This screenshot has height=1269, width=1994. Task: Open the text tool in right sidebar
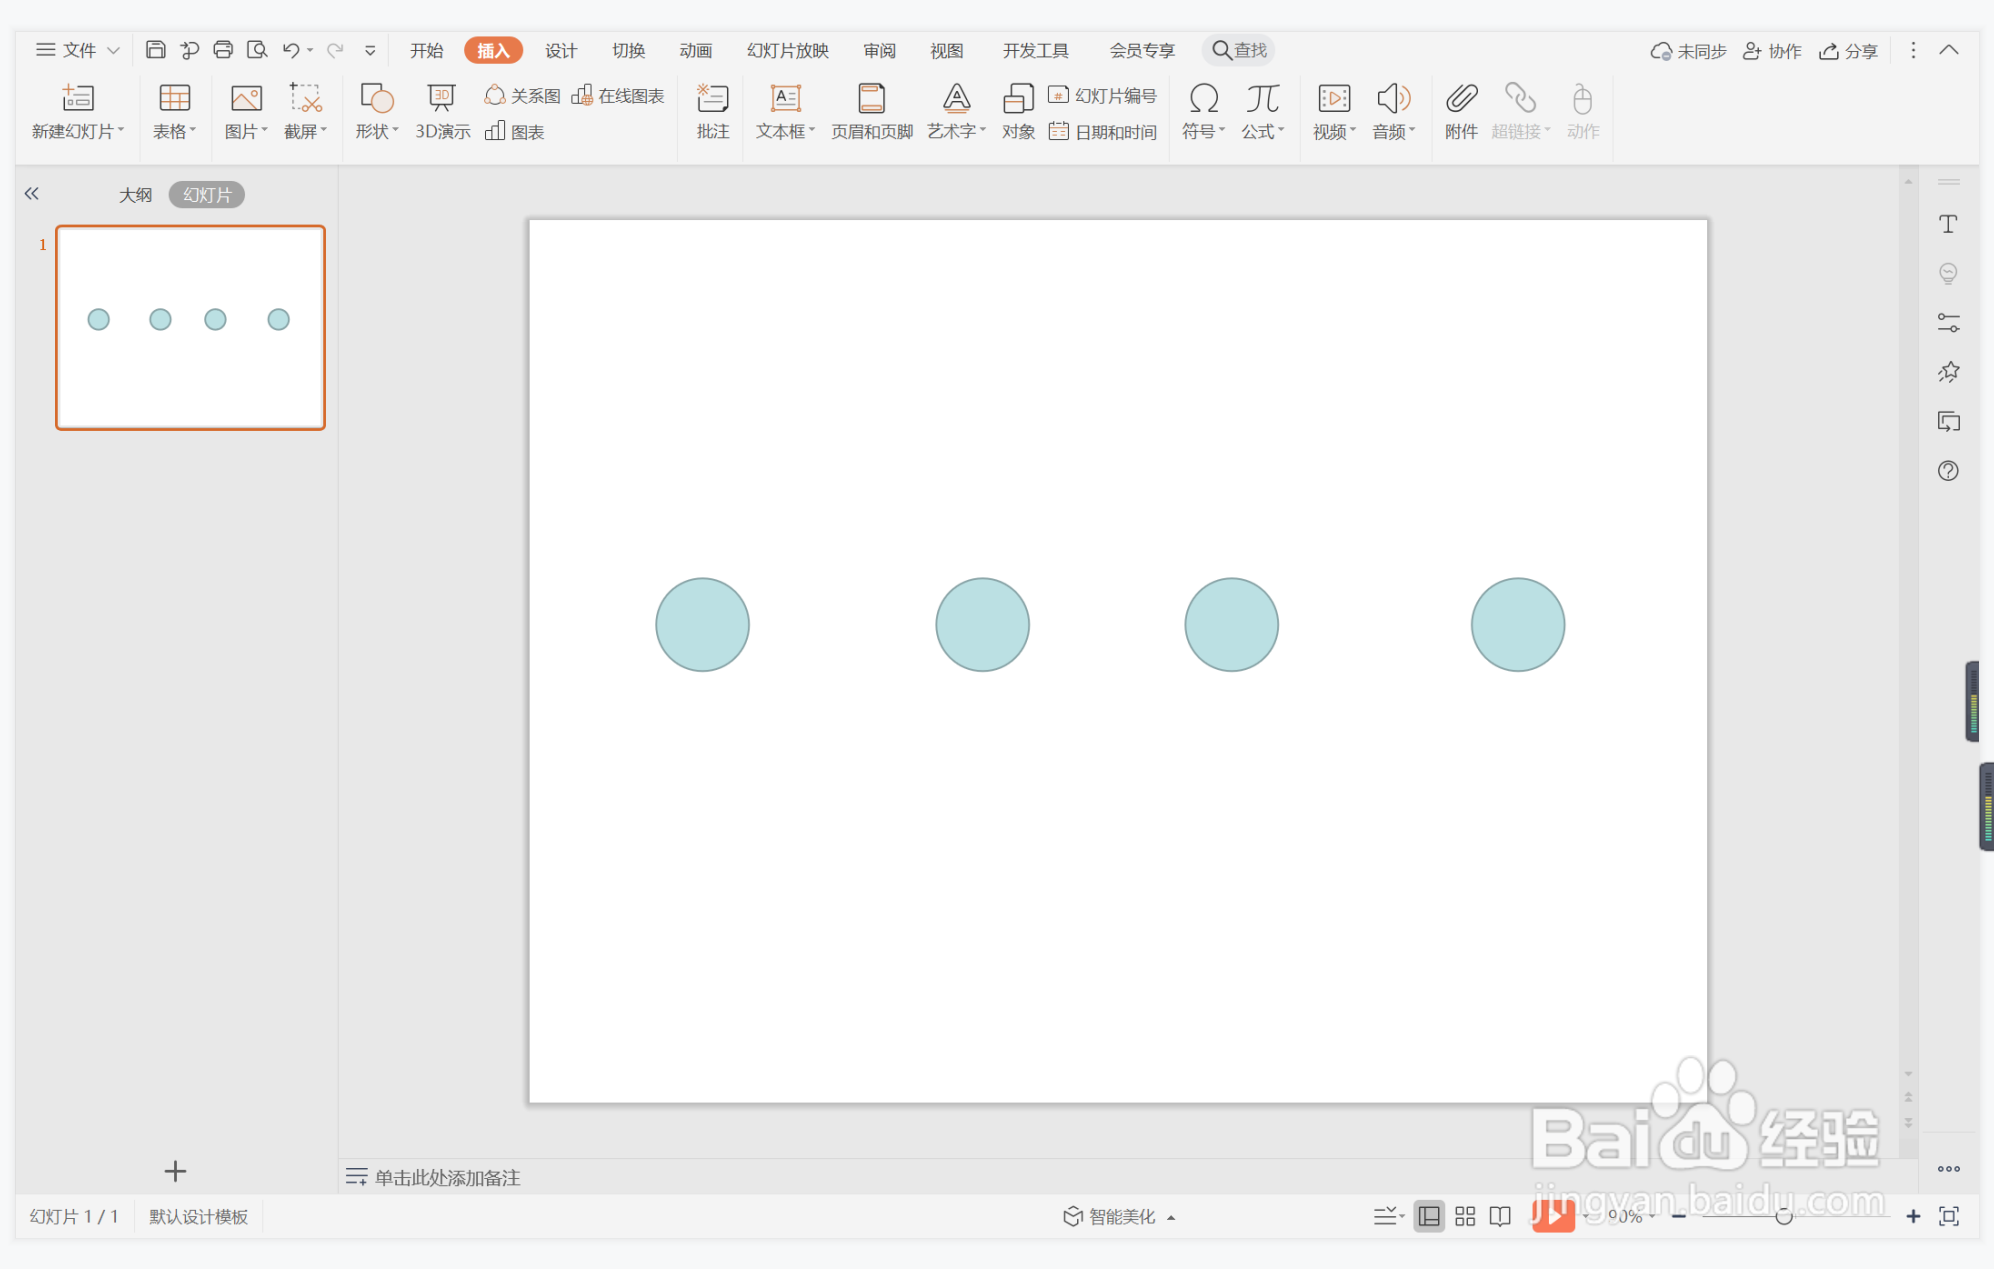coord(1948,224)
